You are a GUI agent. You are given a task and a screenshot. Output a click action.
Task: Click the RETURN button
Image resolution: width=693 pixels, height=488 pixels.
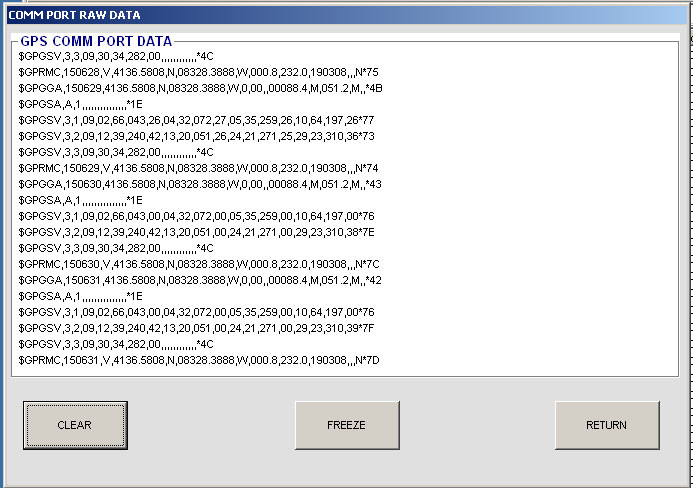607,425
